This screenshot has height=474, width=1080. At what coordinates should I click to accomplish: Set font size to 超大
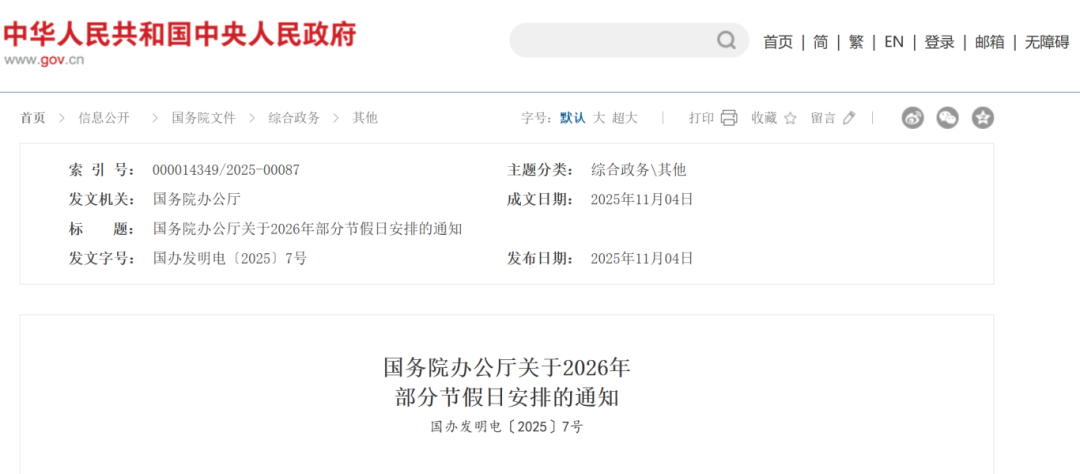625,118
